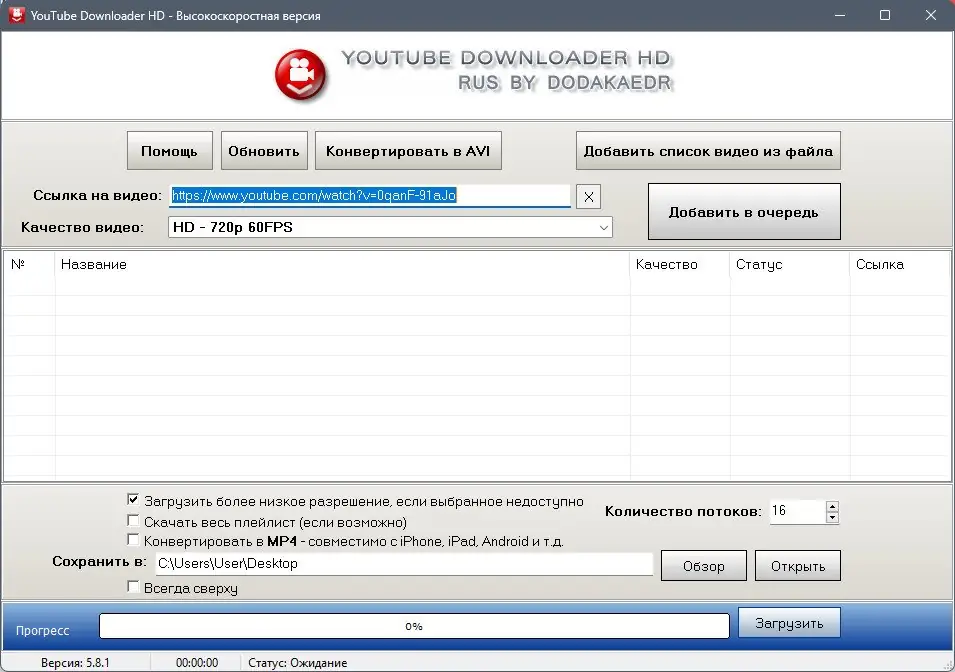
Task: Click the thread count field showing 16
Action: point(797,511)
